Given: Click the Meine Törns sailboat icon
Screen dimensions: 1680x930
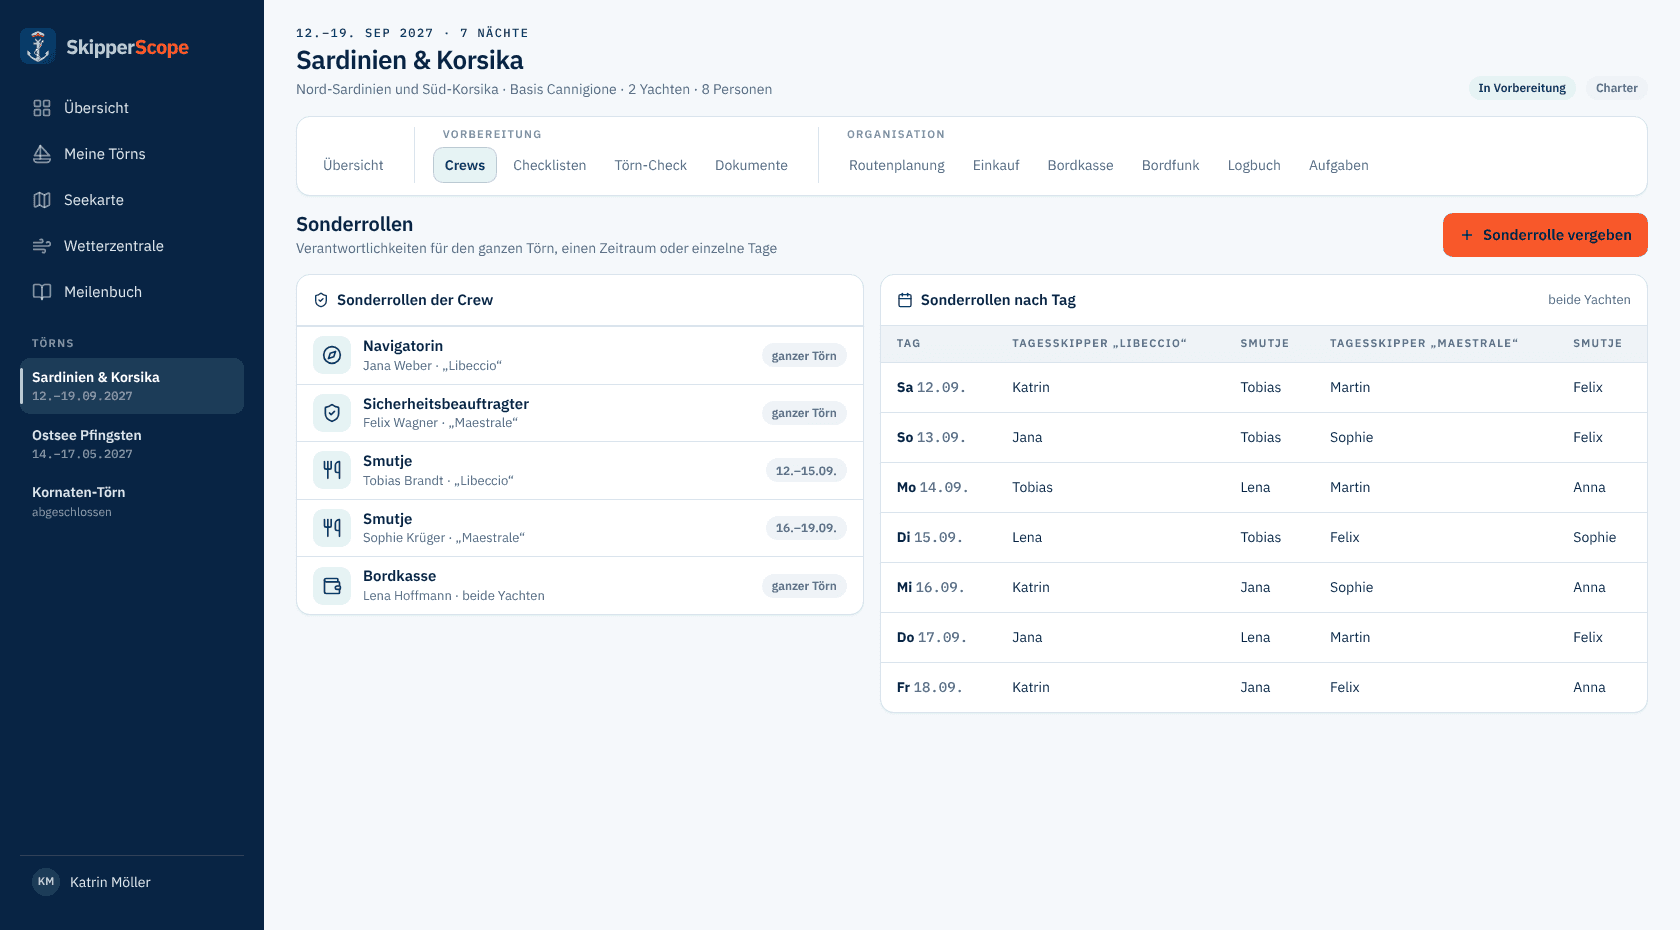Looking at the screenshot, I should point(42,154).
